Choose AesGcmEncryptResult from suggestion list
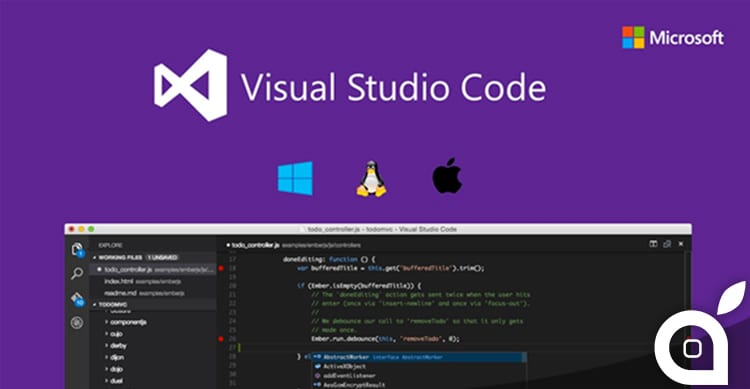 (x=419, y=385)
